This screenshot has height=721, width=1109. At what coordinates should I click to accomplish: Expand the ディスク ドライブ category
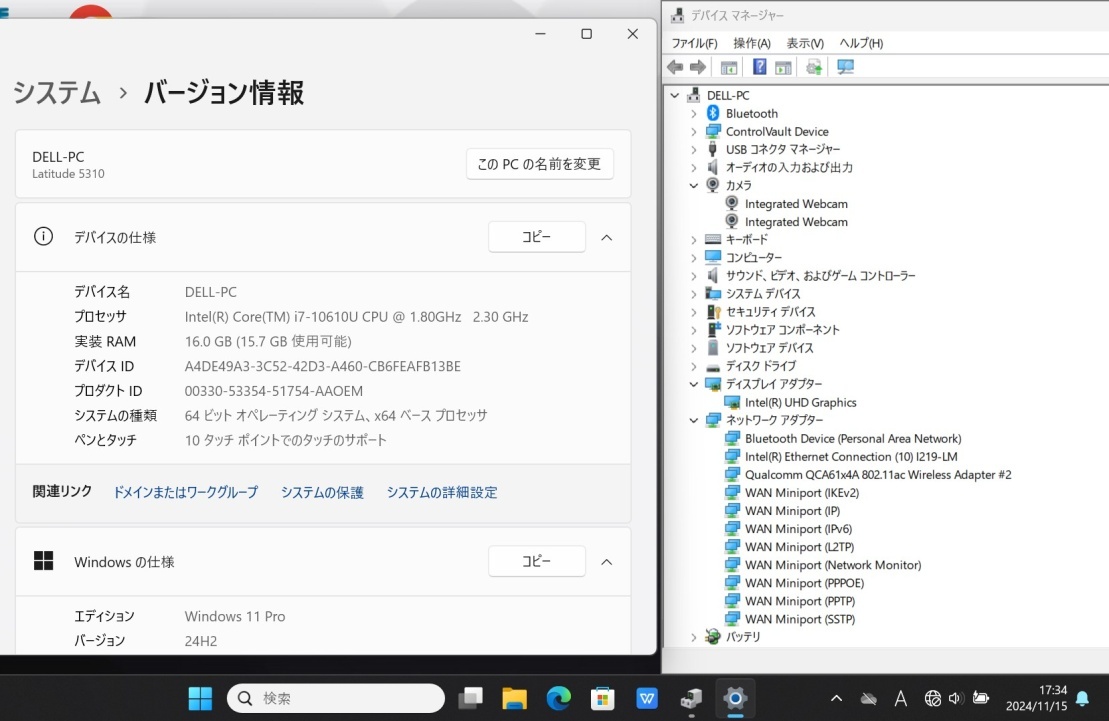pyautogui.click(x=694, y=367)
